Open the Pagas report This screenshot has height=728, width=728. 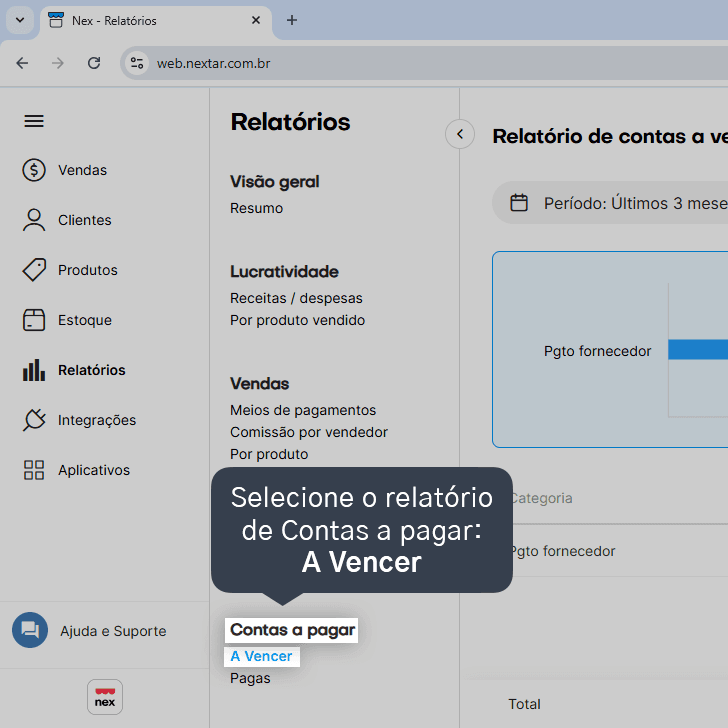tap(250, 678)
